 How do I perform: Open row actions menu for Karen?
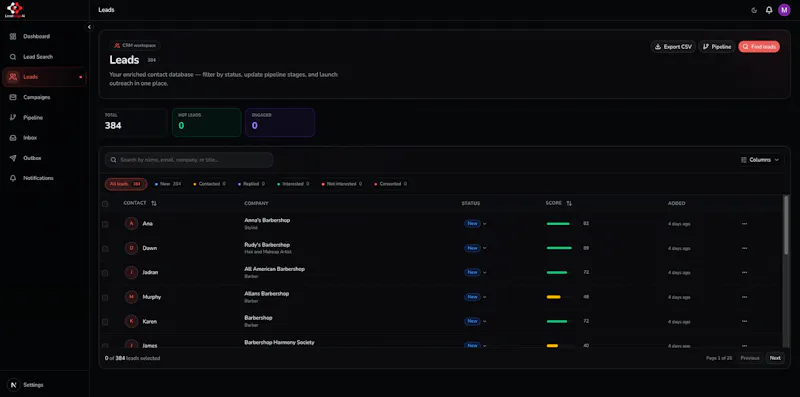[x=744, y=321]
